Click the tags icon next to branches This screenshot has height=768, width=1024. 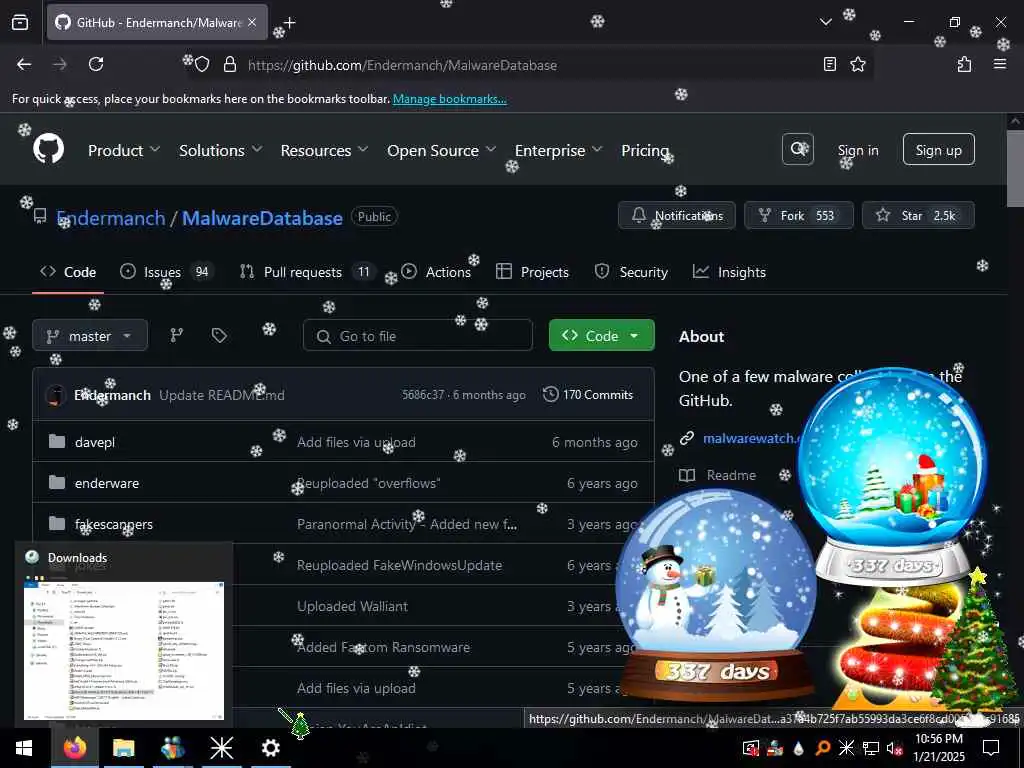(x=219, y=336)
